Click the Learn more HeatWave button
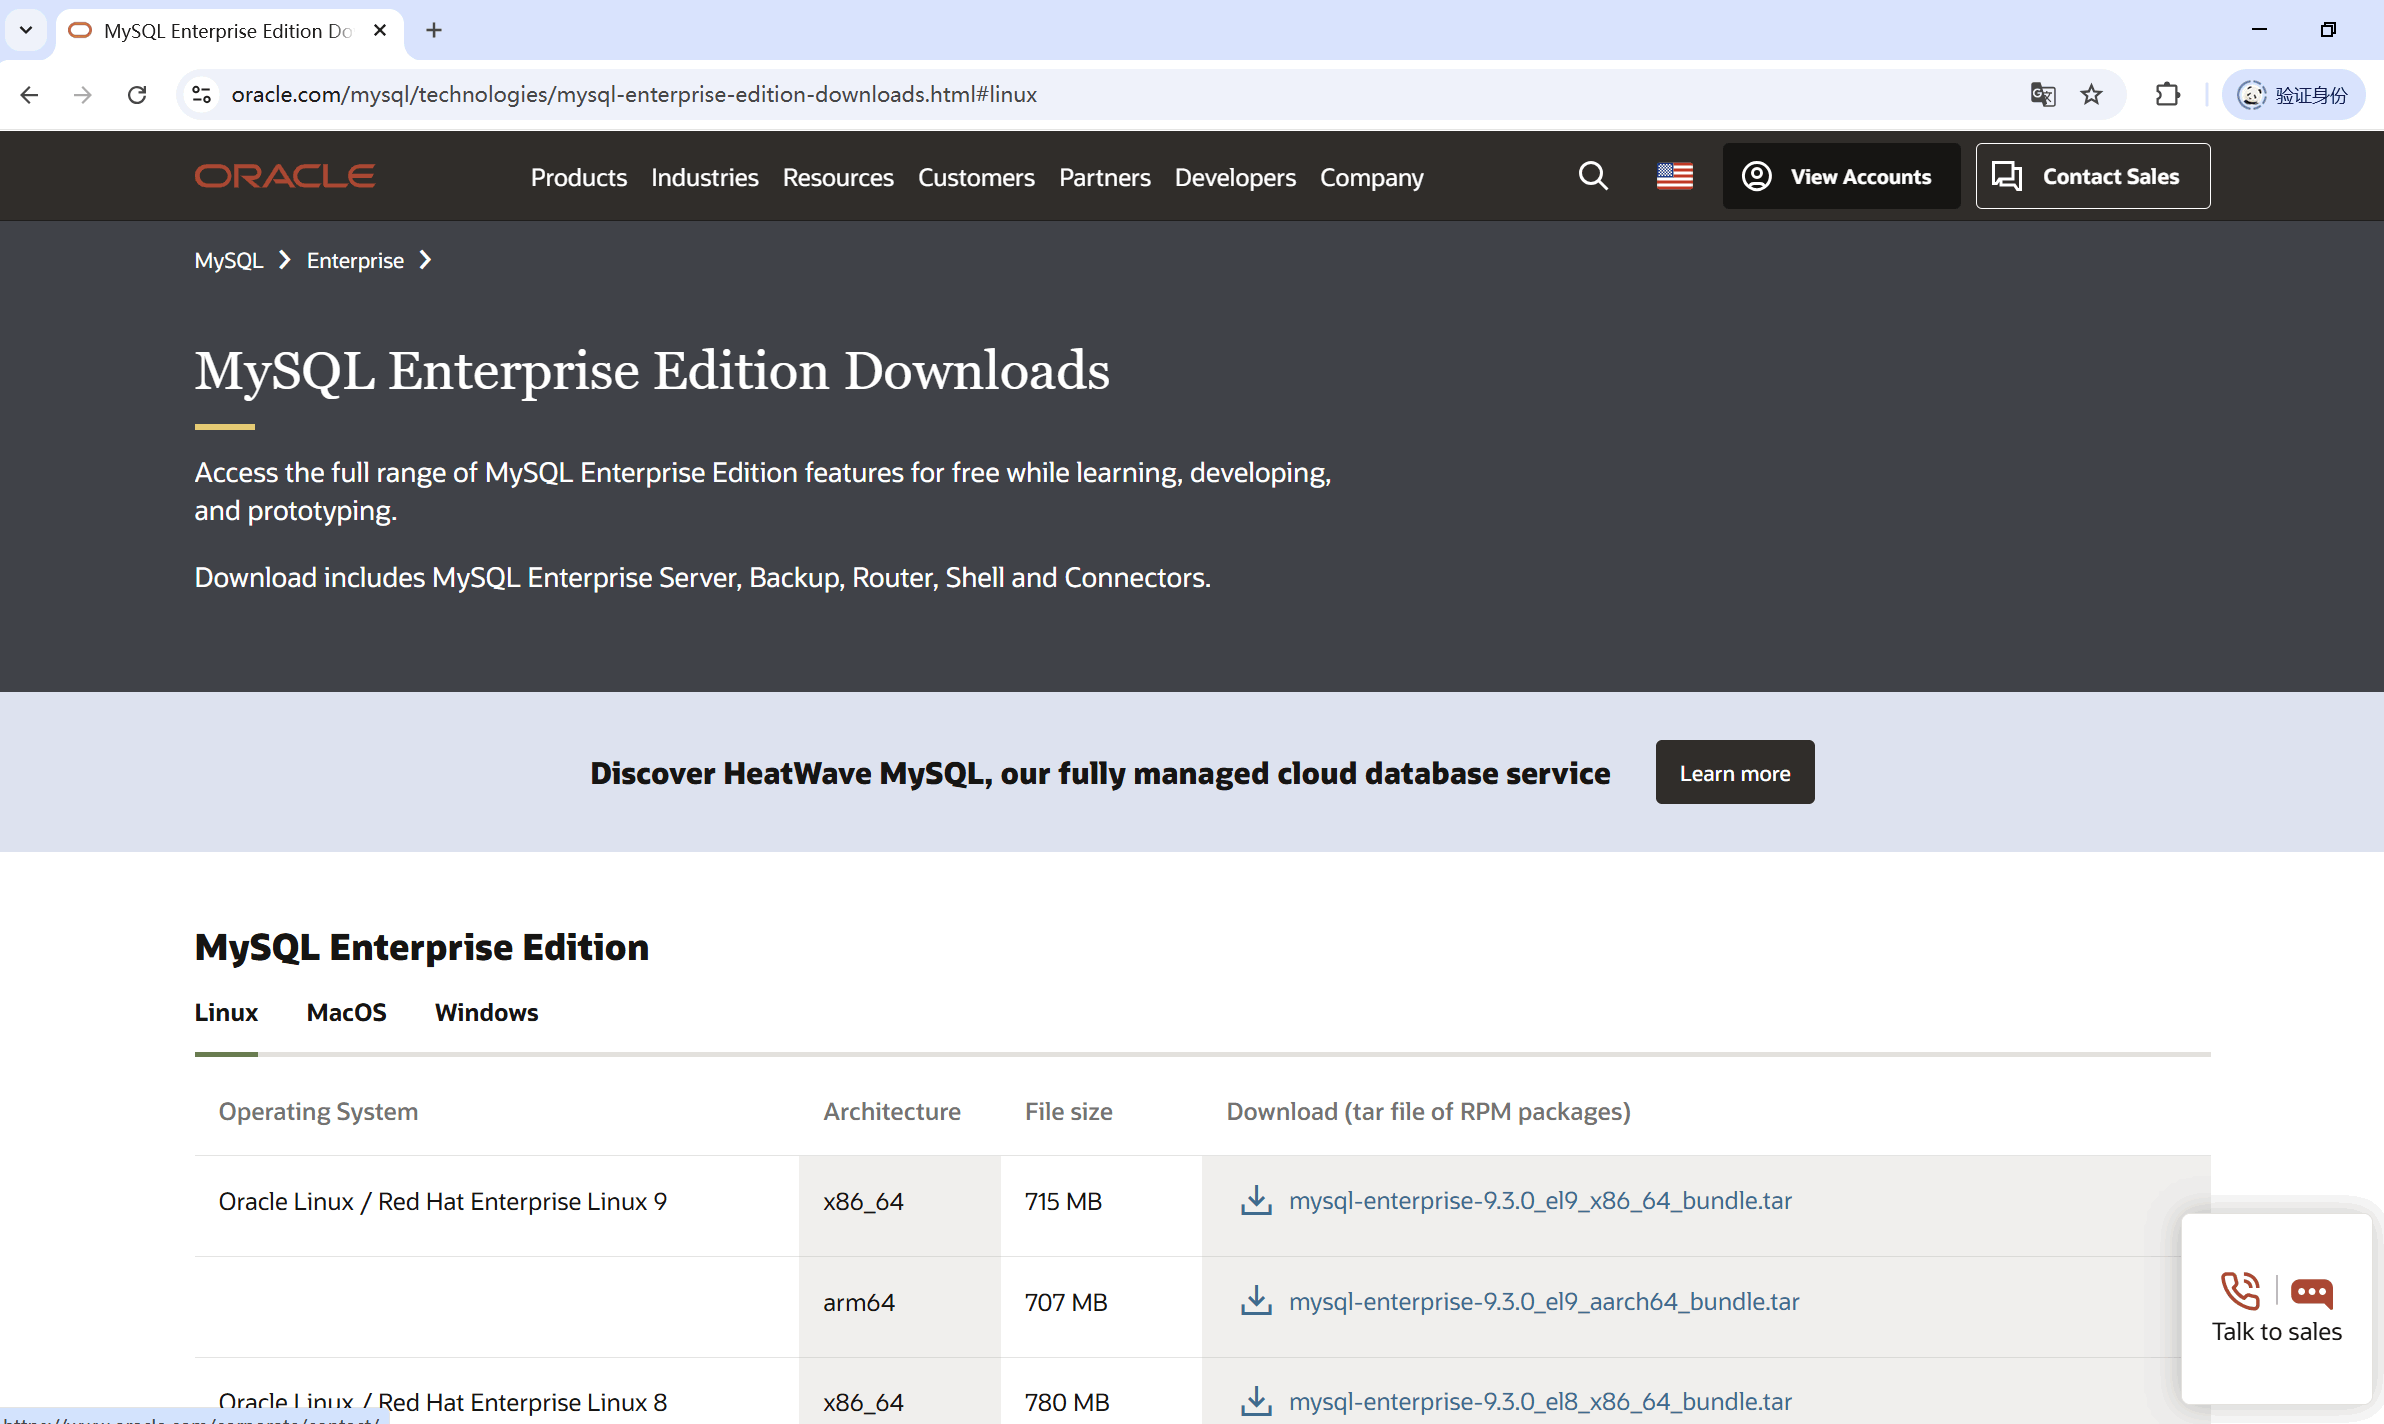This screenshot has width=2384, height=1424. click(1734, 772)
